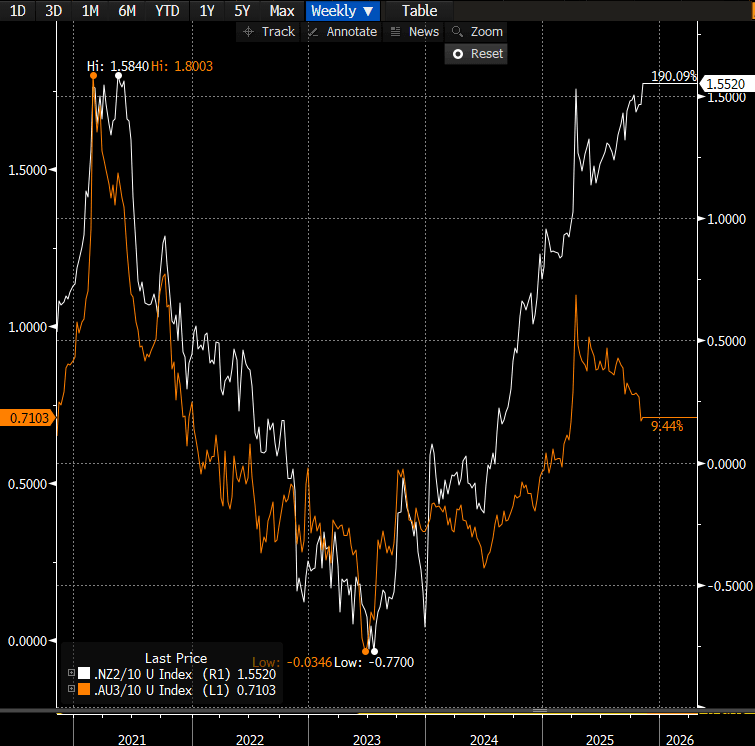Expand the .NZ2/10 U Index legend entry
755x746 pixels.
coord(70,674)
